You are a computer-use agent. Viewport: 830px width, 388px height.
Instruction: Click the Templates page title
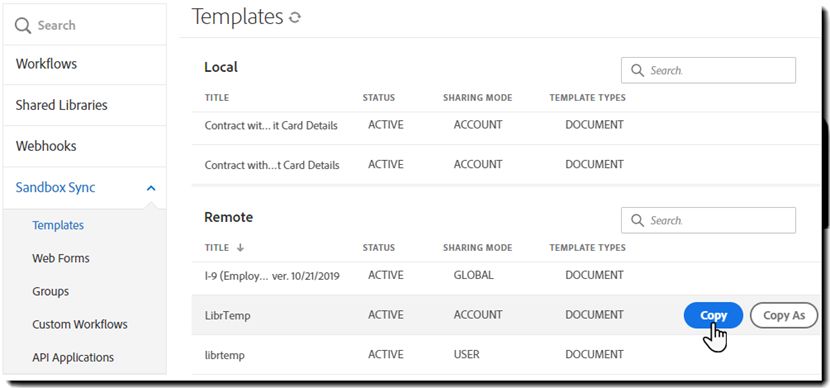pyautogui.click(x=238, y=17)
